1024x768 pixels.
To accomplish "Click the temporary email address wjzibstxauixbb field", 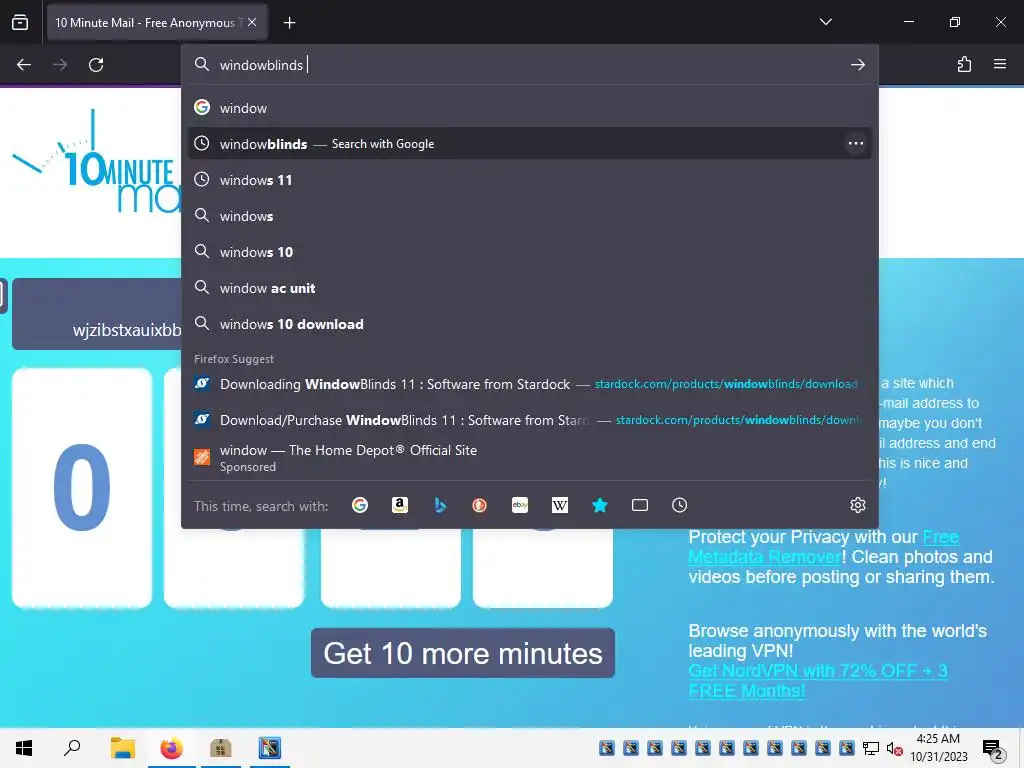I will point(97,314).
